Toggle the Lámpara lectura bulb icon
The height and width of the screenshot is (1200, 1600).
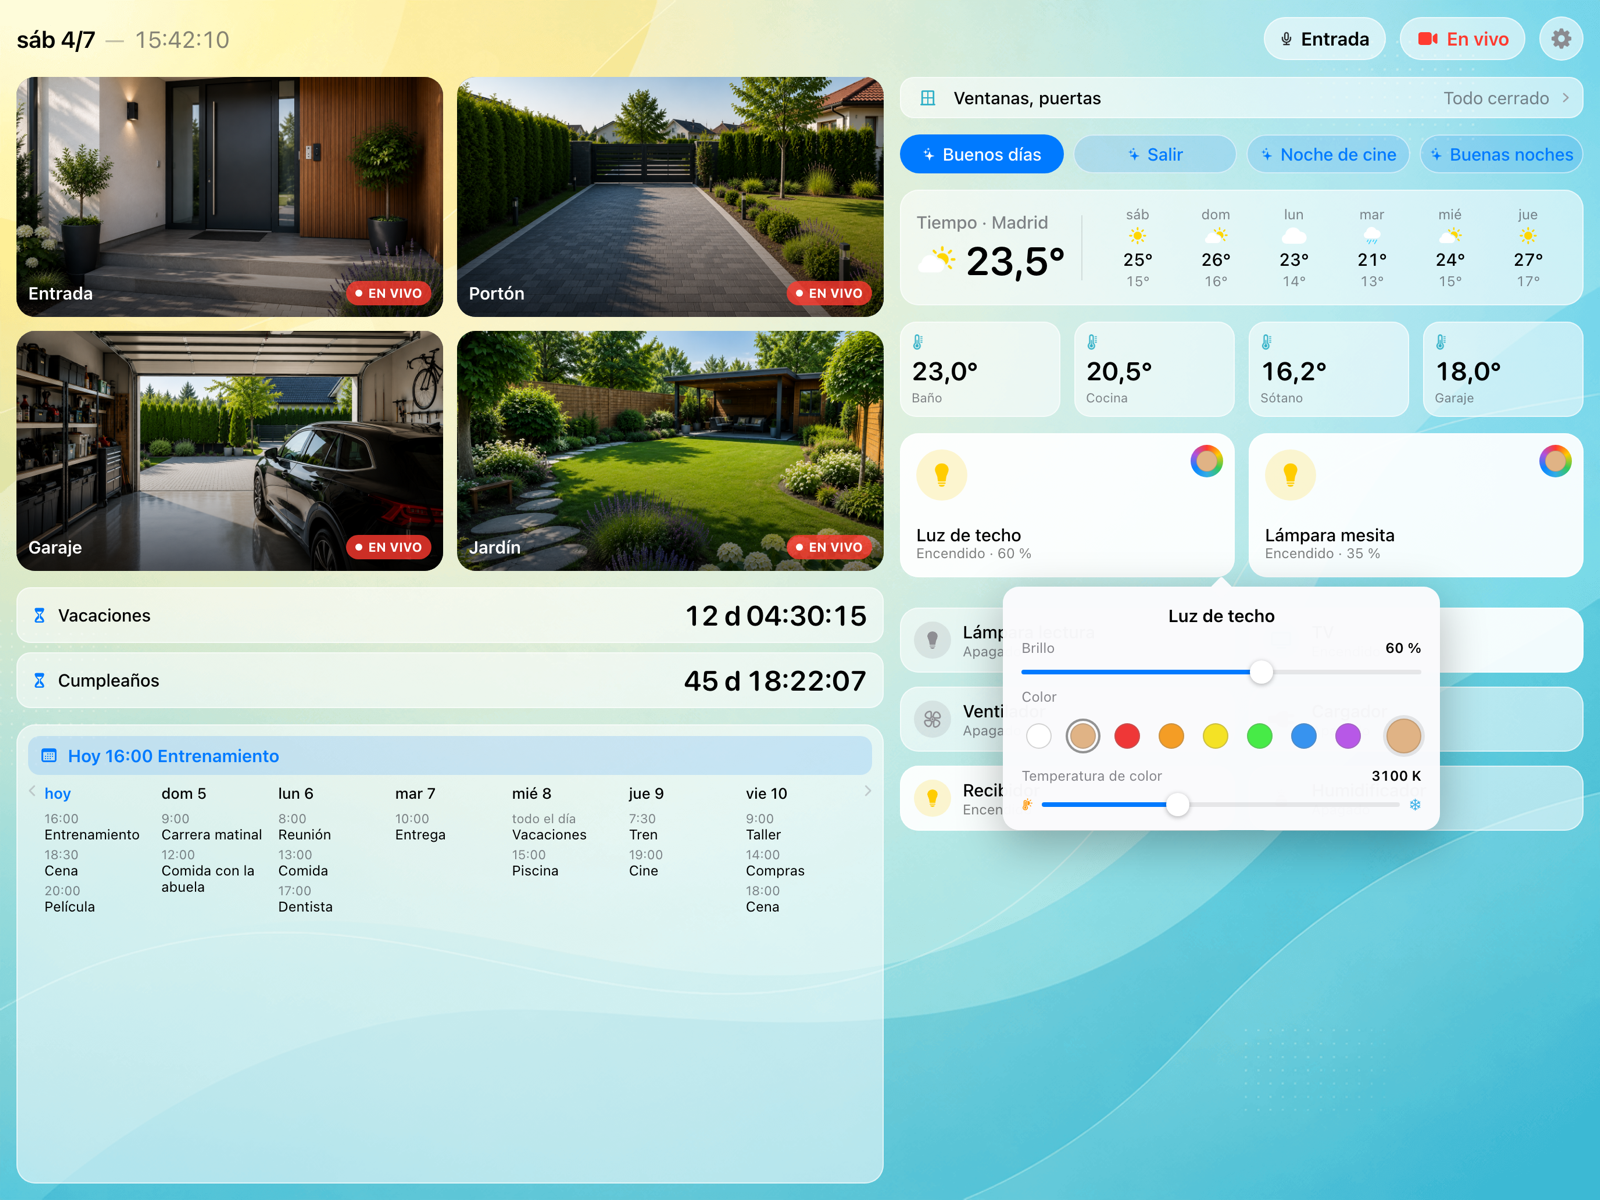[933, 639]
